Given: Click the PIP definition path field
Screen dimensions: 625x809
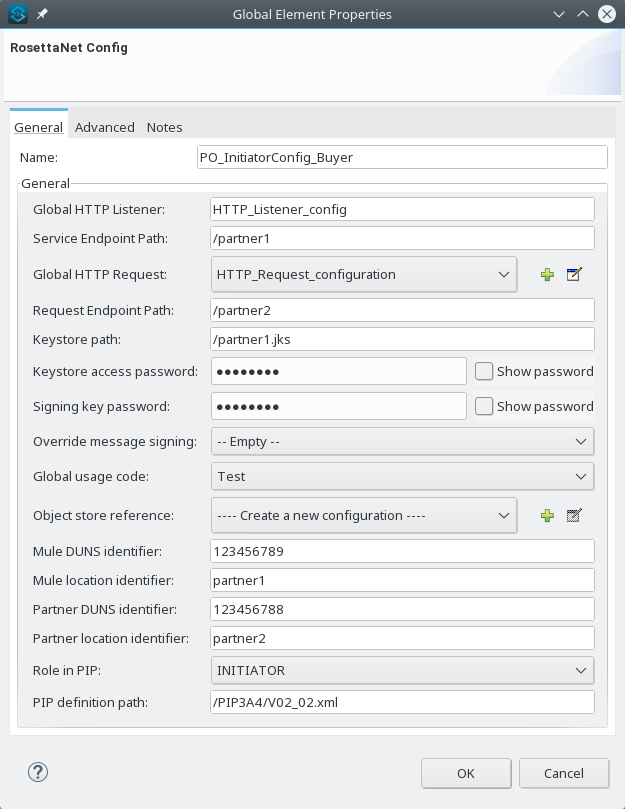Looking at the screenshot, I should tap(402, 702).
